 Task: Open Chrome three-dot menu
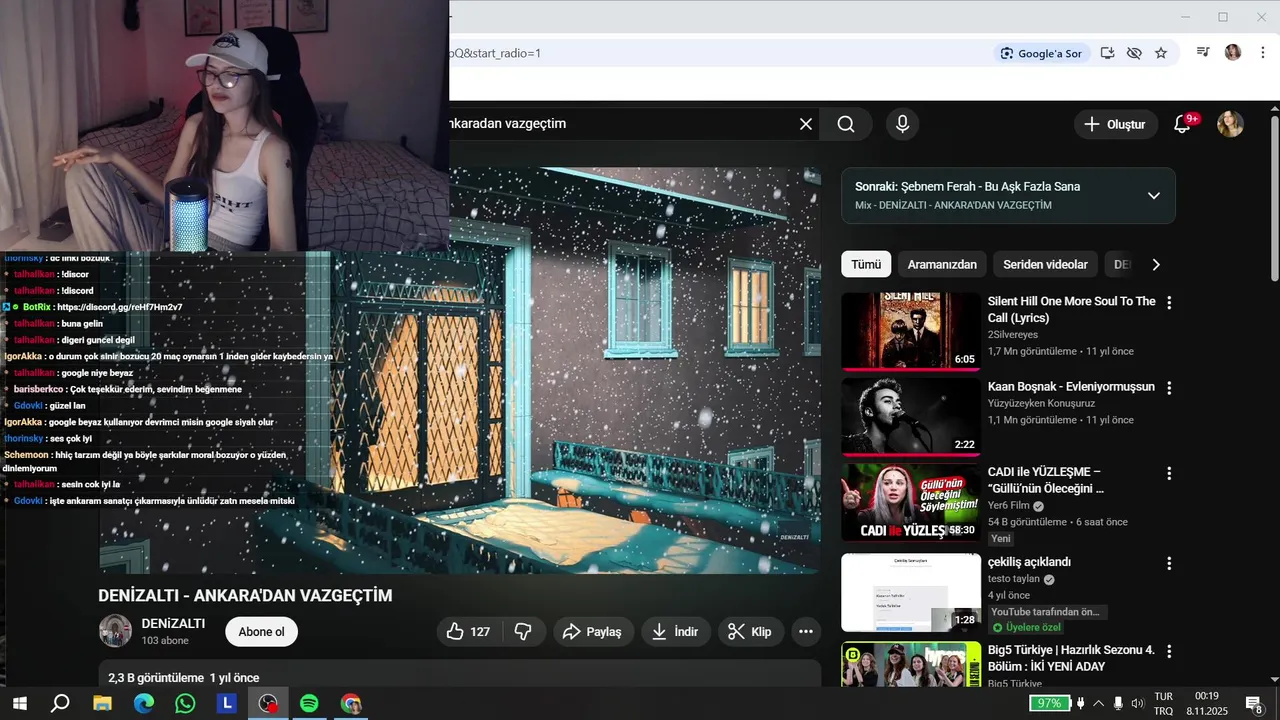coord(1264,52)
